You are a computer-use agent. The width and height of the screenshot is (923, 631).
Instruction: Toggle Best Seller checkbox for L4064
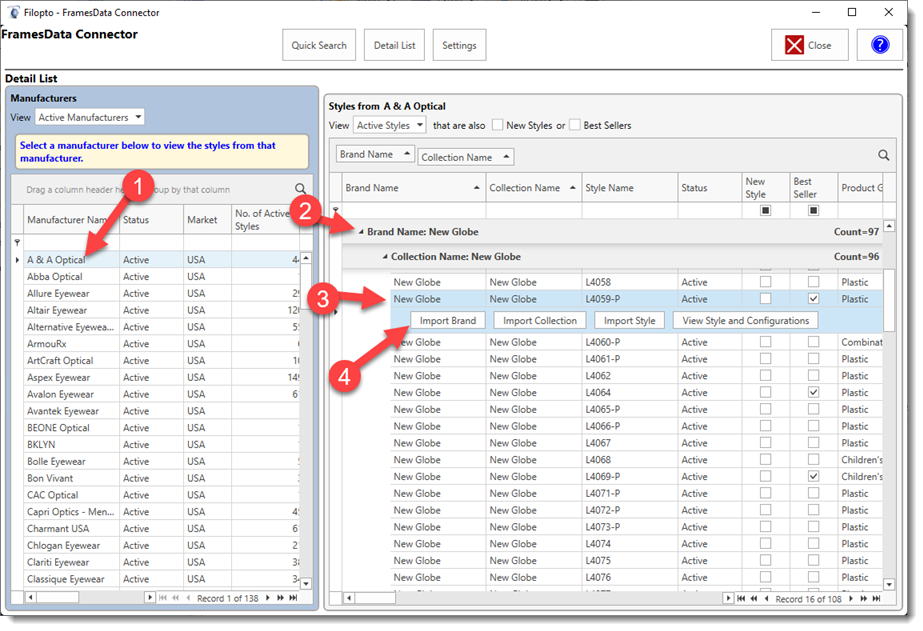813,392
